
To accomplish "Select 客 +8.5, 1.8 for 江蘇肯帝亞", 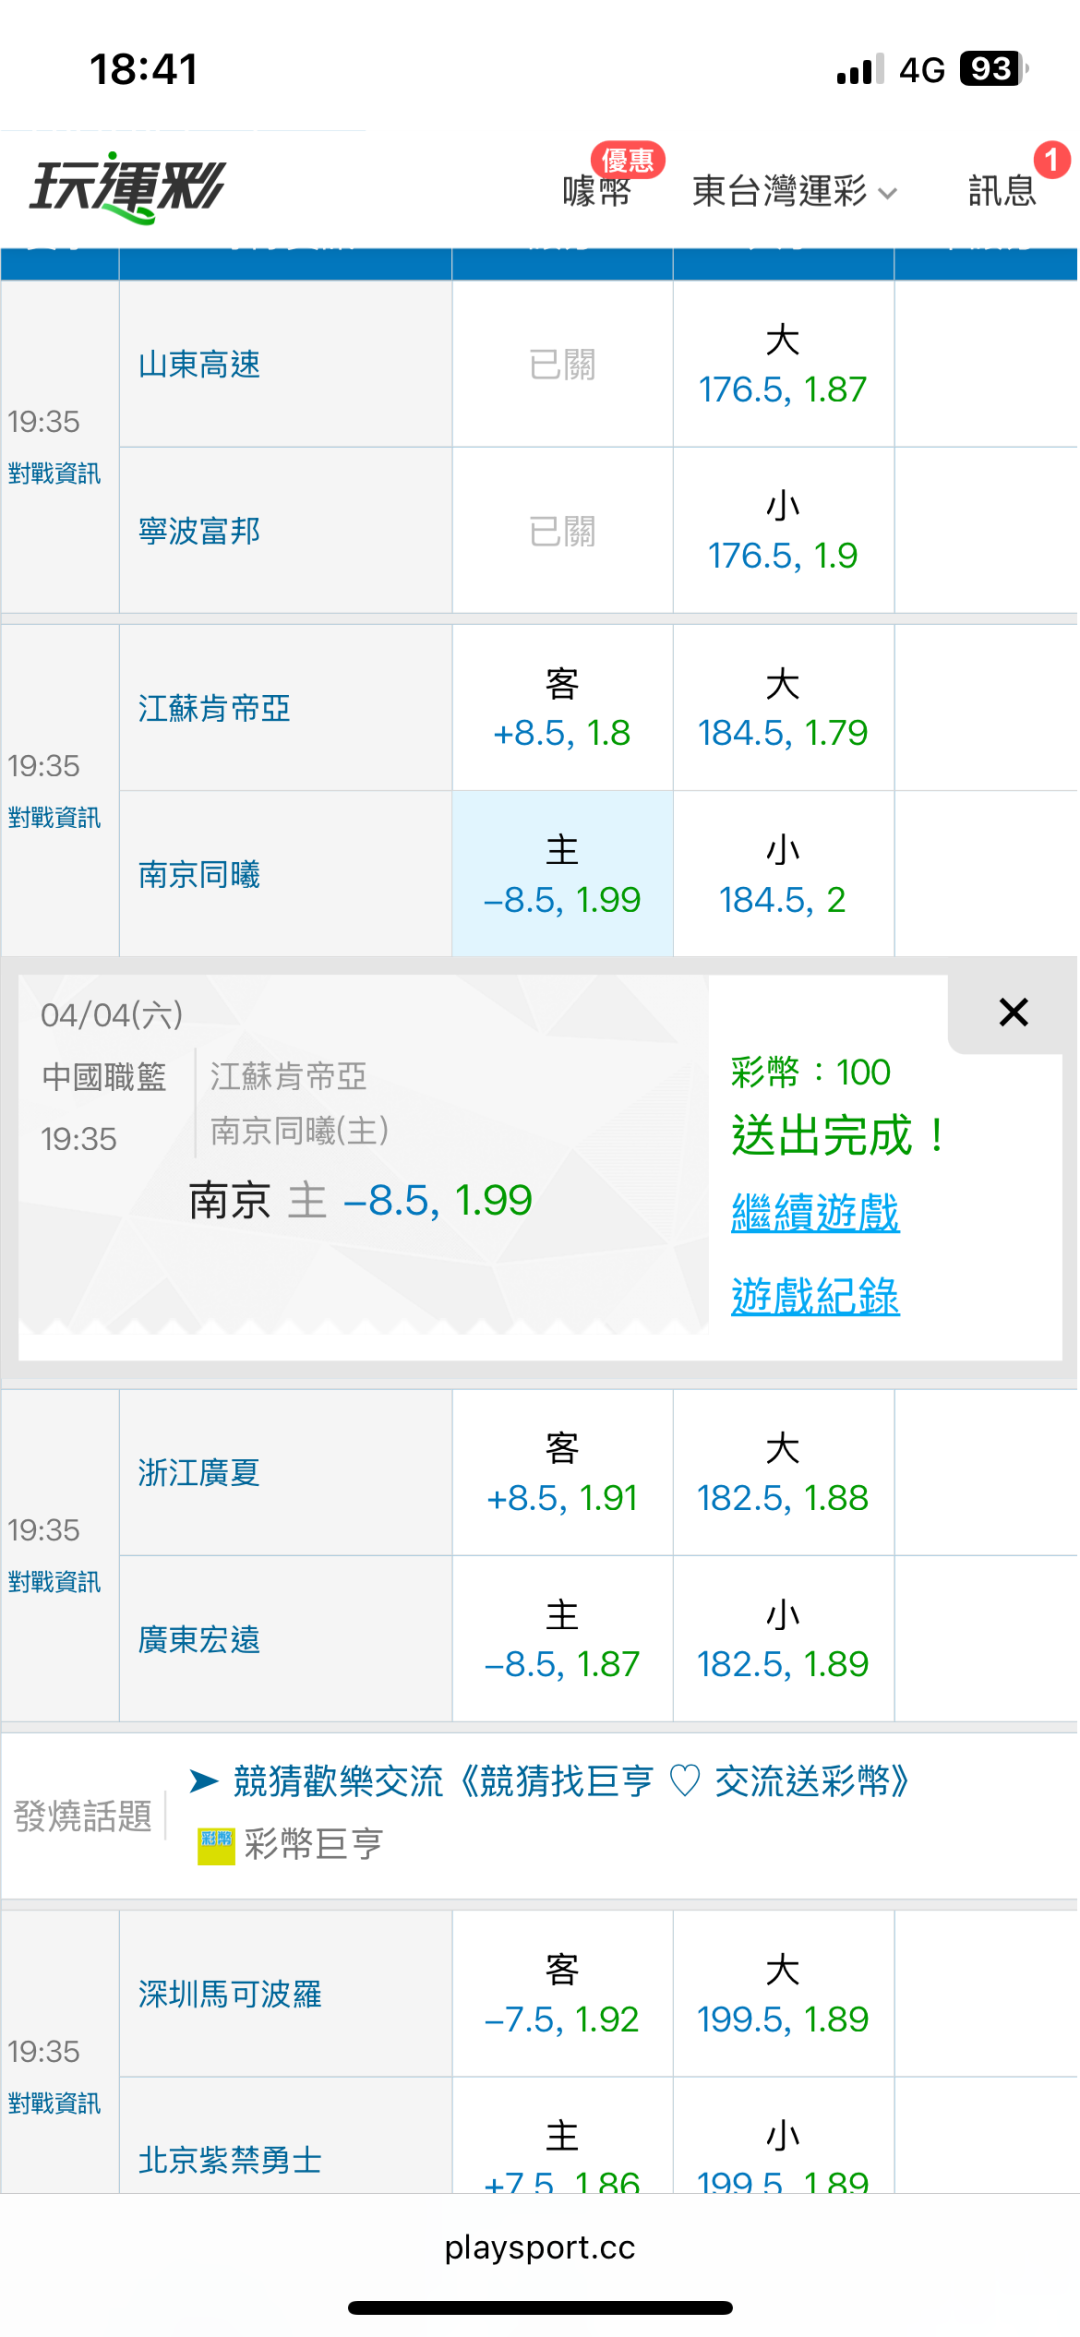I will pos(562,708).
